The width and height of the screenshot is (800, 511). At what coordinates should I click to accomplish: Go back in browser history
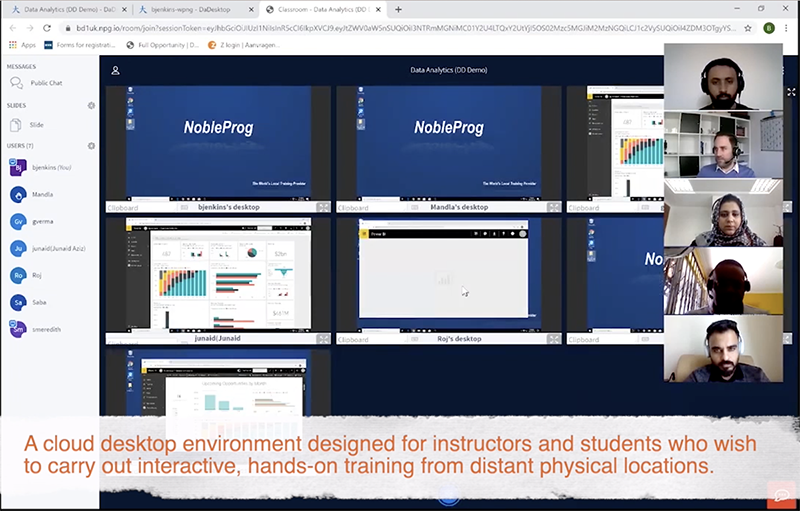coord(13,28)
